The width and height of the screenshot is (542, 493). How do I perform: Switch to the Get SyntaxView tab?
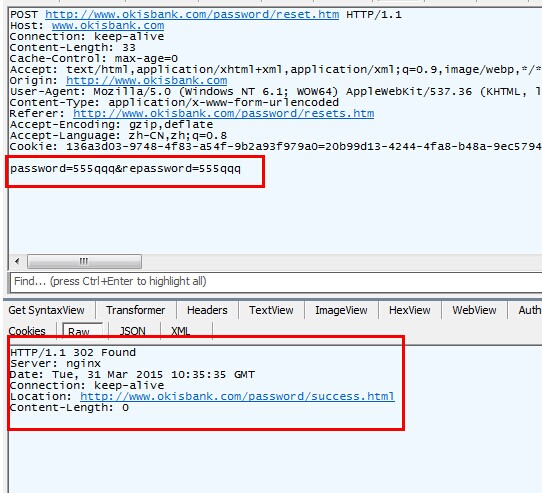(x=47, y=310)
